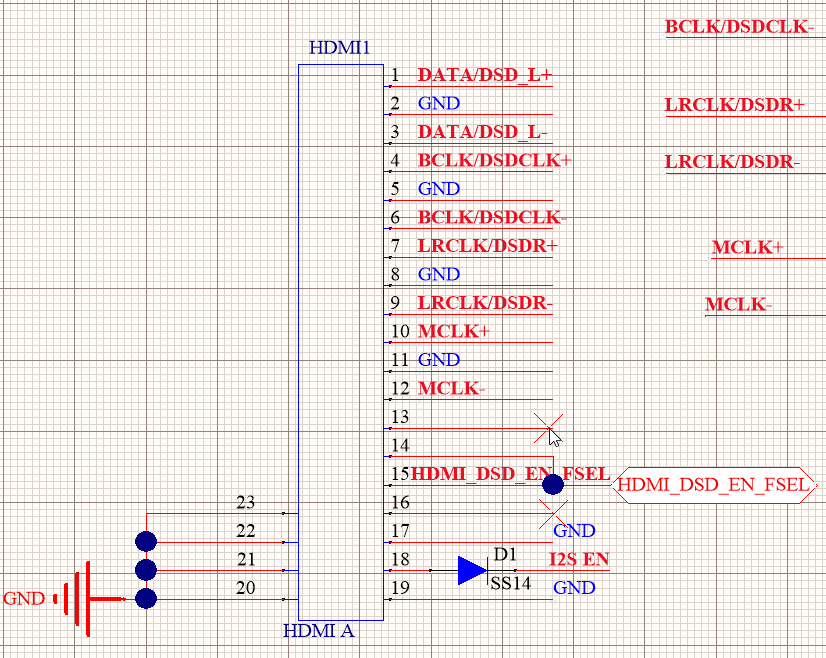The width and height of the screenshot is (826, 658).
Task: Click the SS14 diode value text
Action: [x=510, y=583]
